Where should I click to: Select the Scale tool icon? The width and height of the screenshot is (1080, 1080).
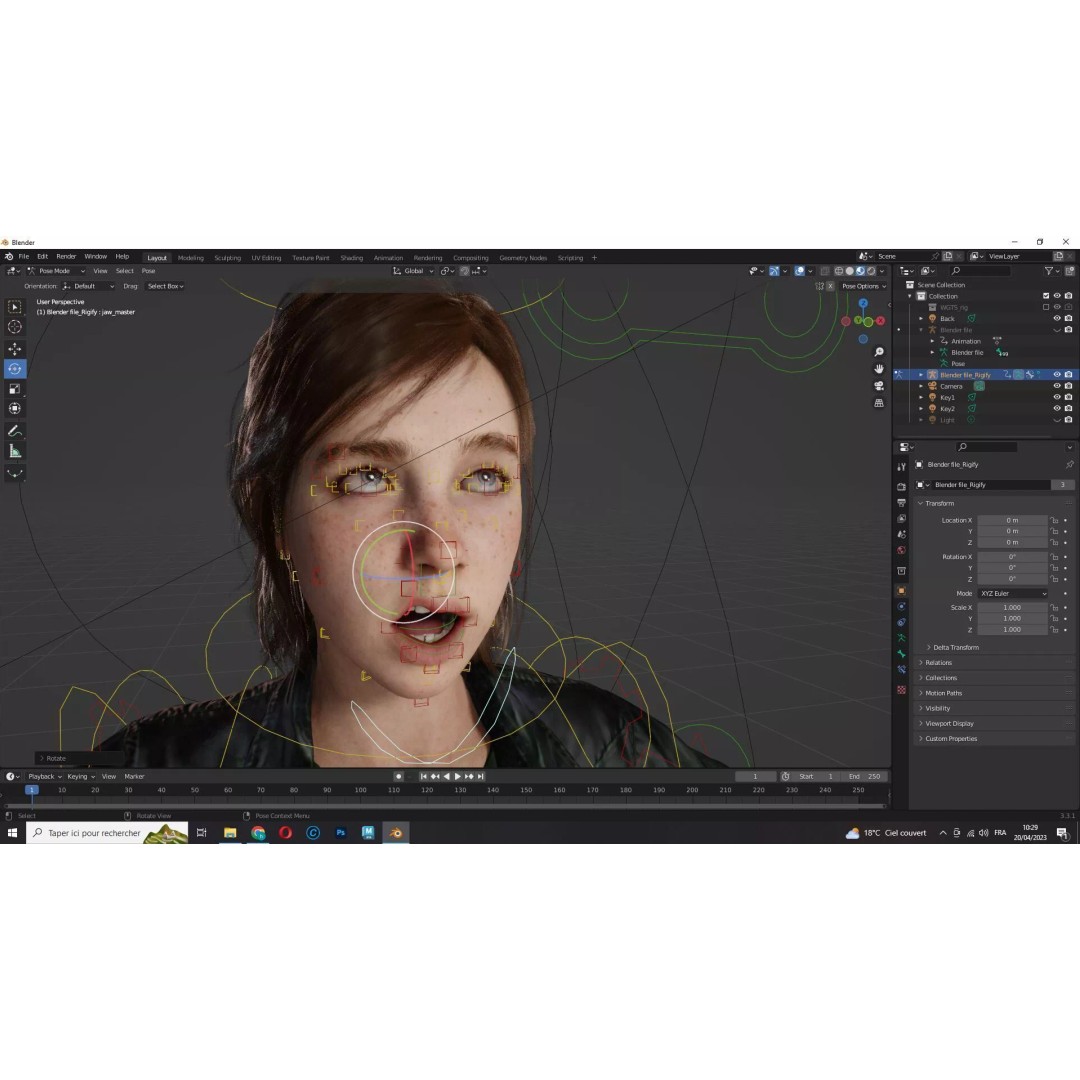14,388
